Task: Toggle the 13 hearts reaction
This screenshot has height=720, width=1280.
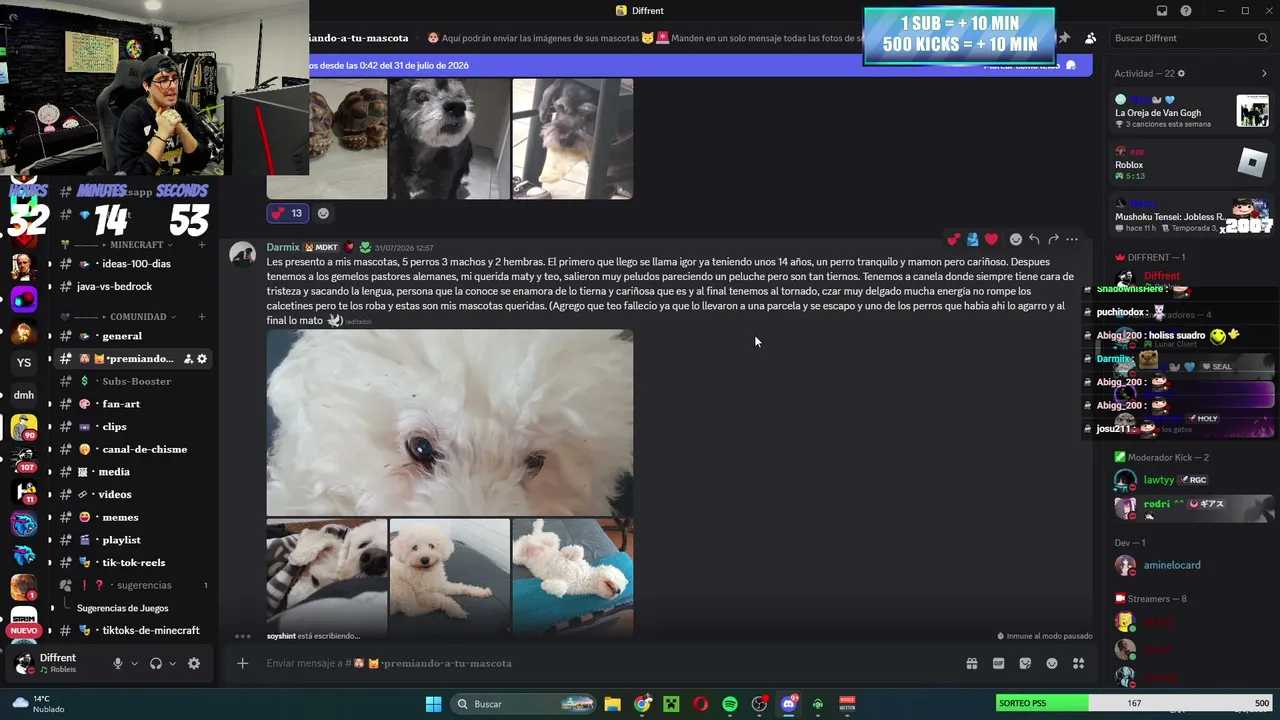Action: click(x=287, y=213)
